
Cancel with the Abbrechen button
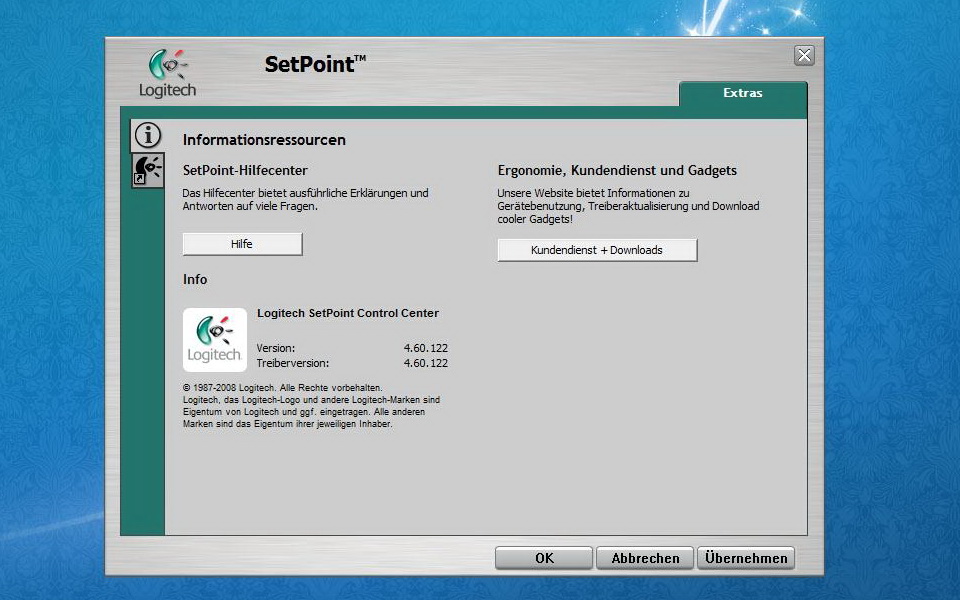coord(645,558)
